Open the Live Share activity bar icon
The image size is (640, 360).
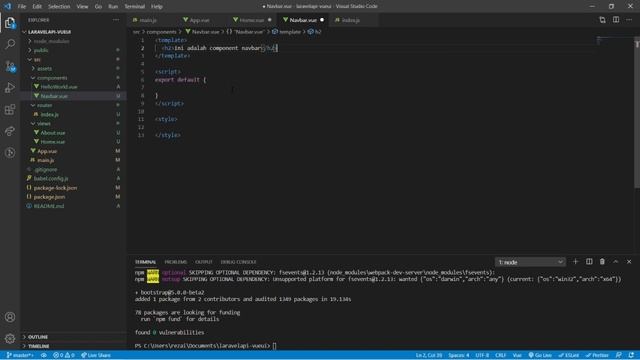click(10, 131)
